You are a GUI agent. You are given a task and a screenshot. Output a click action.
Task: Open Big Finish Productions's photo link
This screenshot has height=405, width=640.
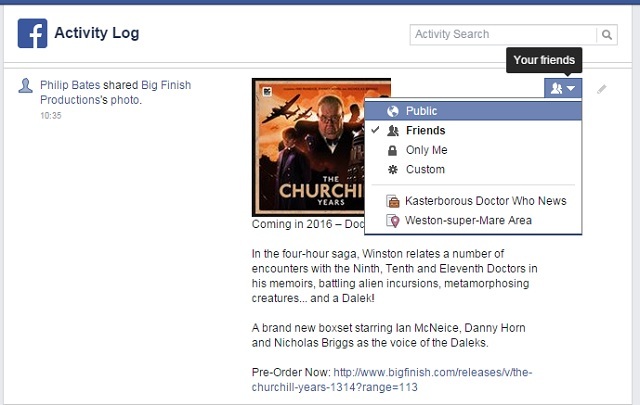[116, 92]
